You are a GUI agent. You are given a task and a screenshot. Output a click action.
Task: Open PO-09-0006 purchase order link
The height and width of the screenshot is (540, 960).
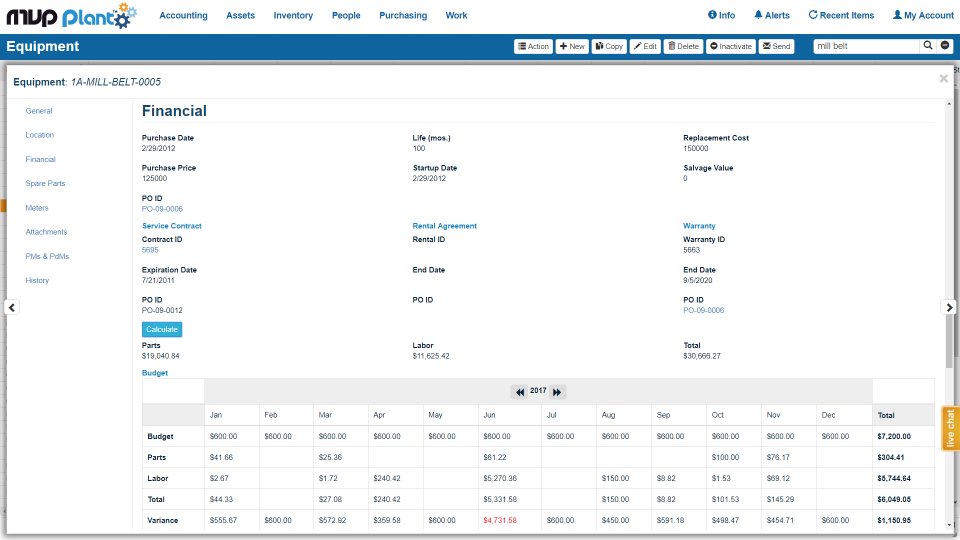[162, 209]
